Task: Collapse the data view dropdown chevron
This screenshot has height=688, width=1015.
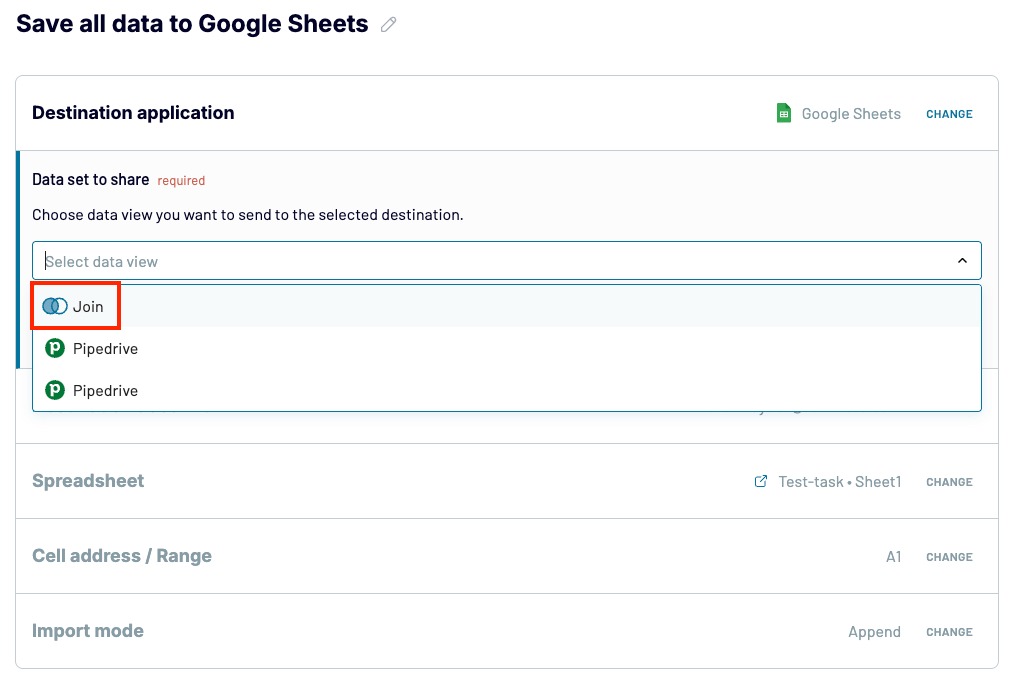Action: (x=963, y=261)
